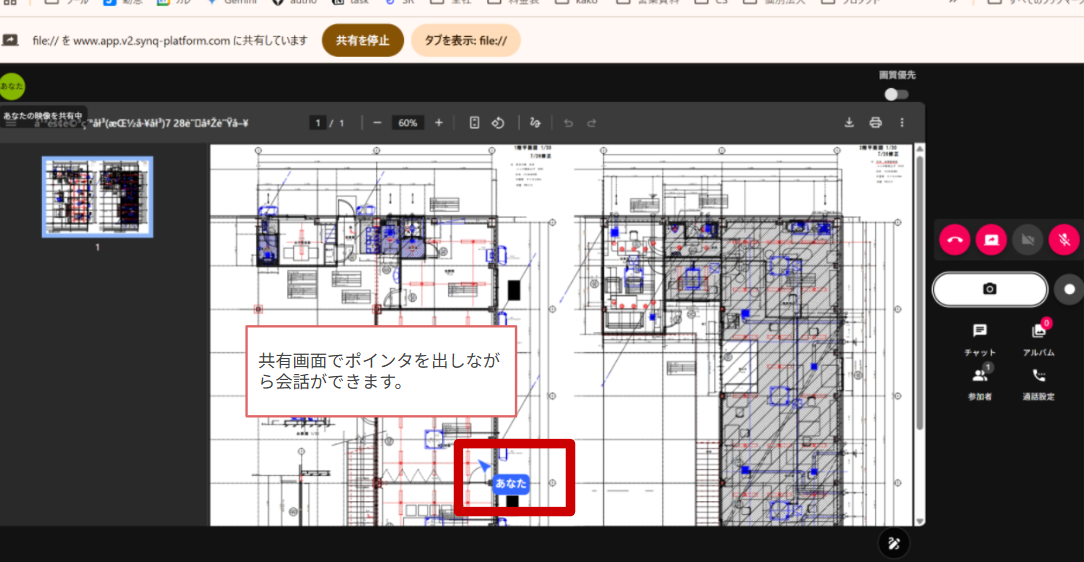
Task: Click the 共有を停止 button
Action: (x=363, y=41)
